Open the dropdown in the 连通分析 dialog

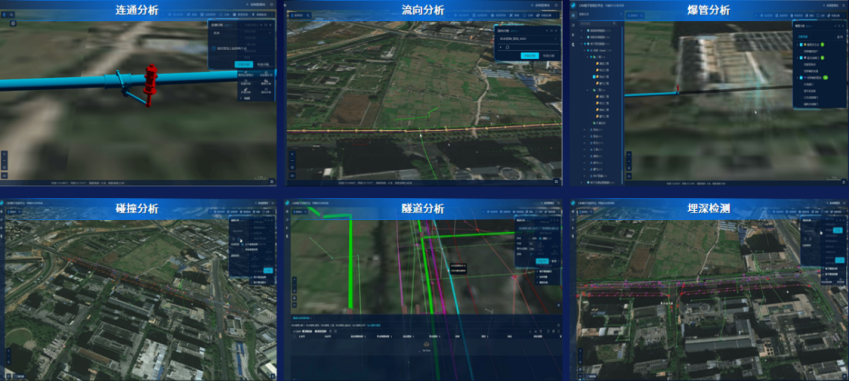pyautogui.click(x=241, y=33)
